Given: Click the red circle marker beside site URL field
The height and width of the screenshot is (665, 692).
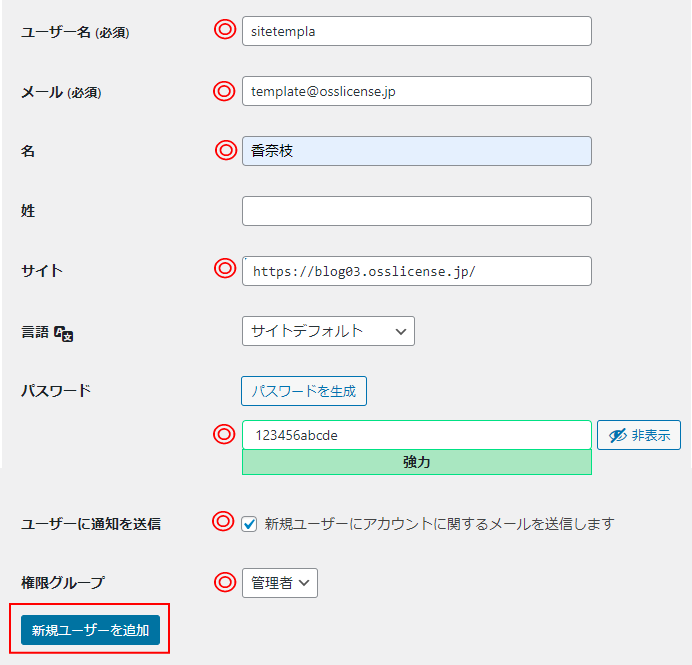Looking at the screenshot, I should pyautogui.click(x=225, y=269).
